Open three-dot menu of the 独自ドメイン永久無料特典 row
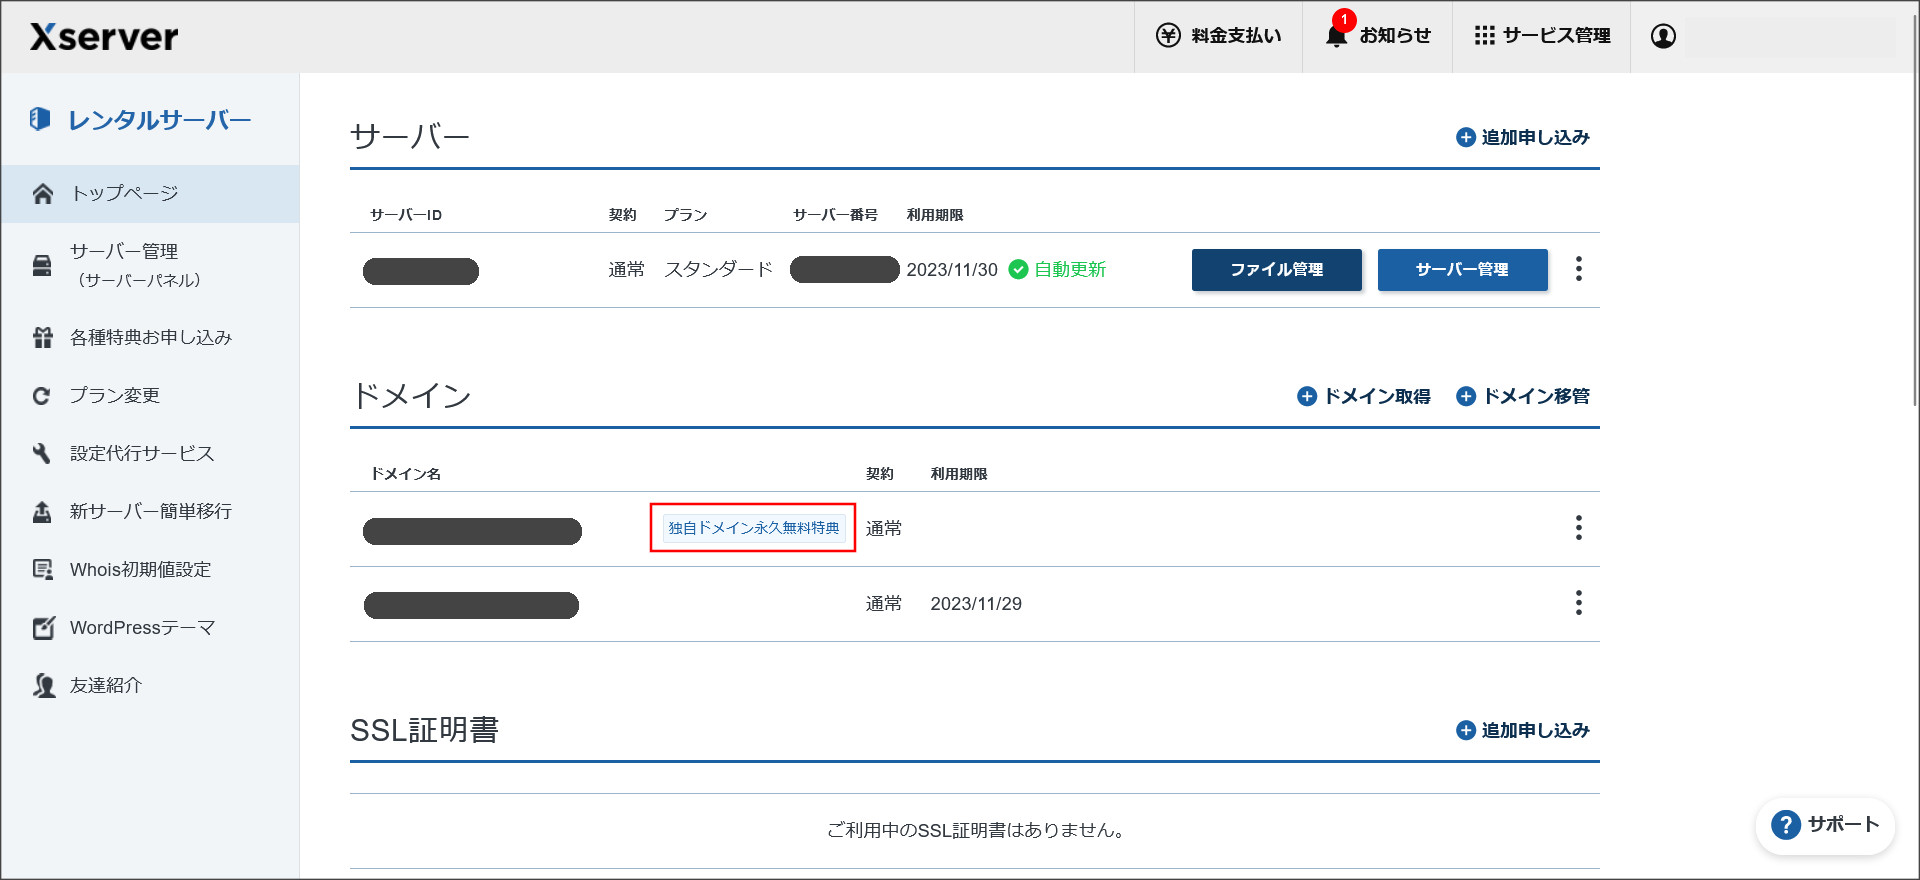Viewport: 1920px width, 880px height. point(1579,528)
